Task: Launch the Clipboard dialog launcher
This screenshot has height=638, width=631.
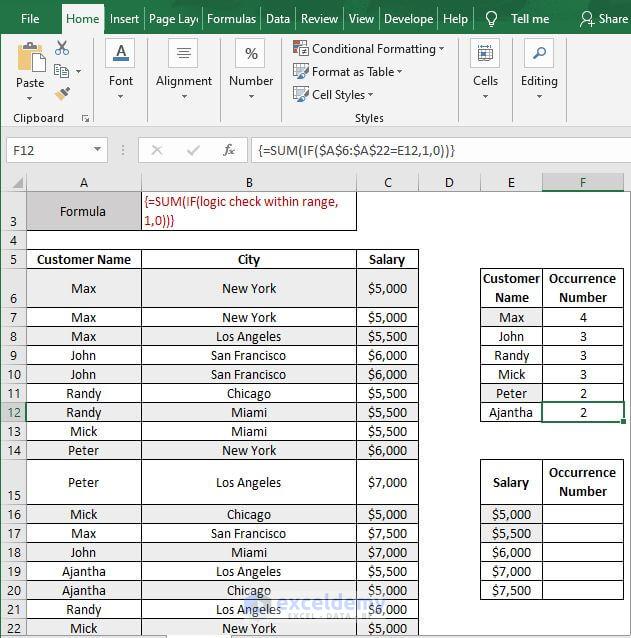Action: [85, 118]
